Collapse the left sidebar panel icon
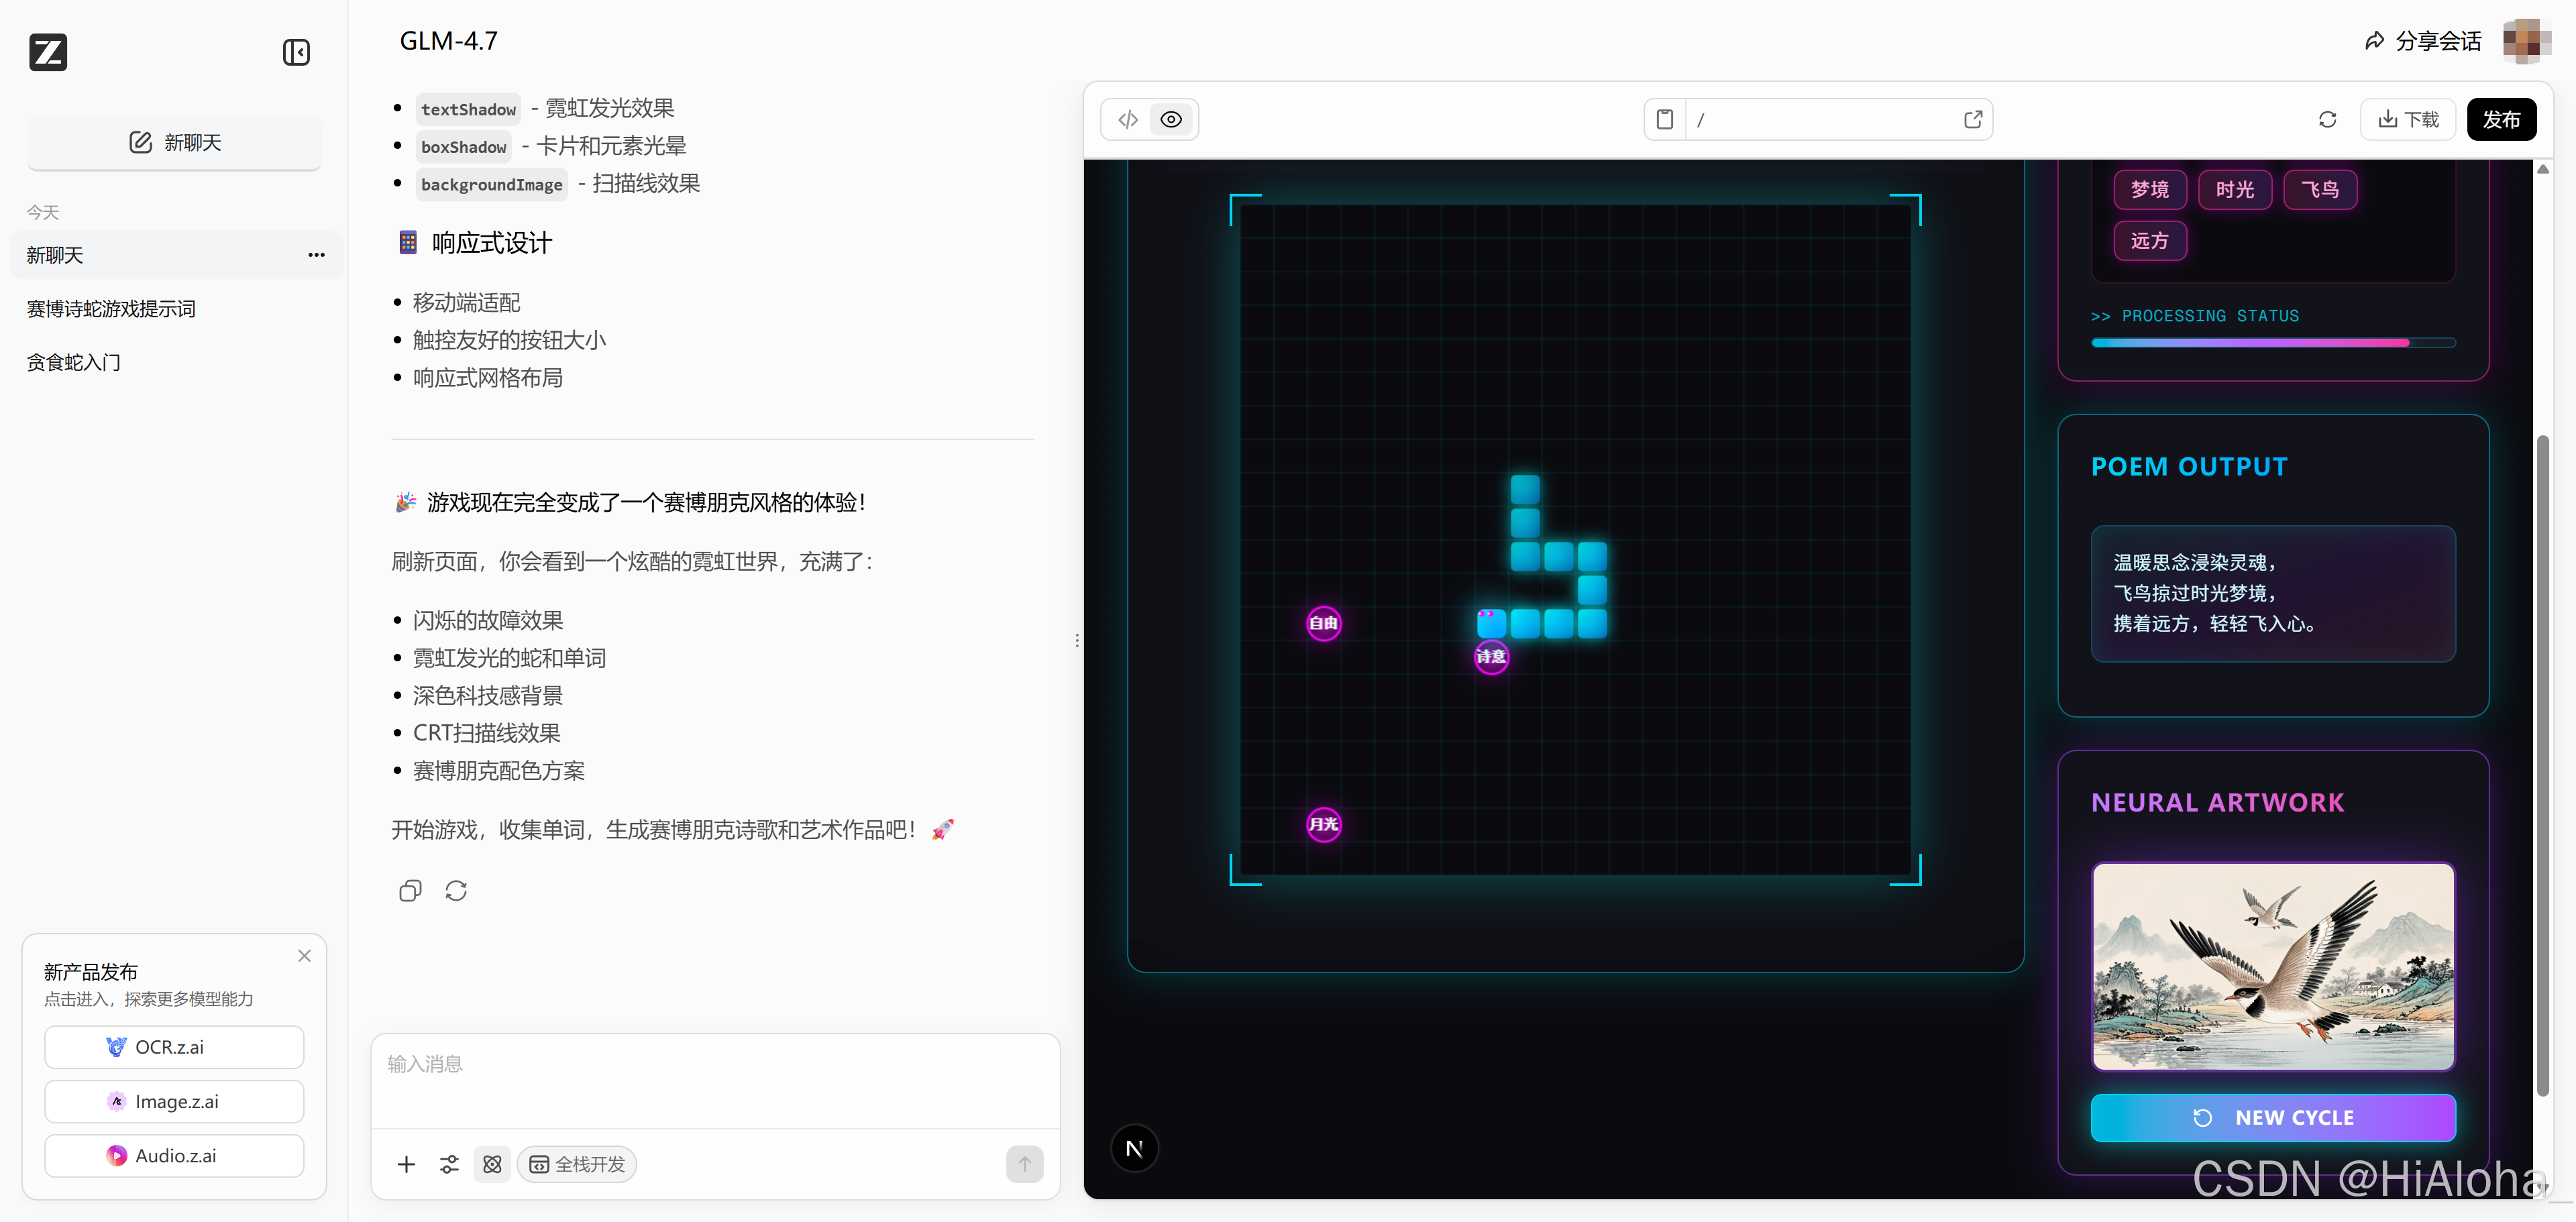 296,52
